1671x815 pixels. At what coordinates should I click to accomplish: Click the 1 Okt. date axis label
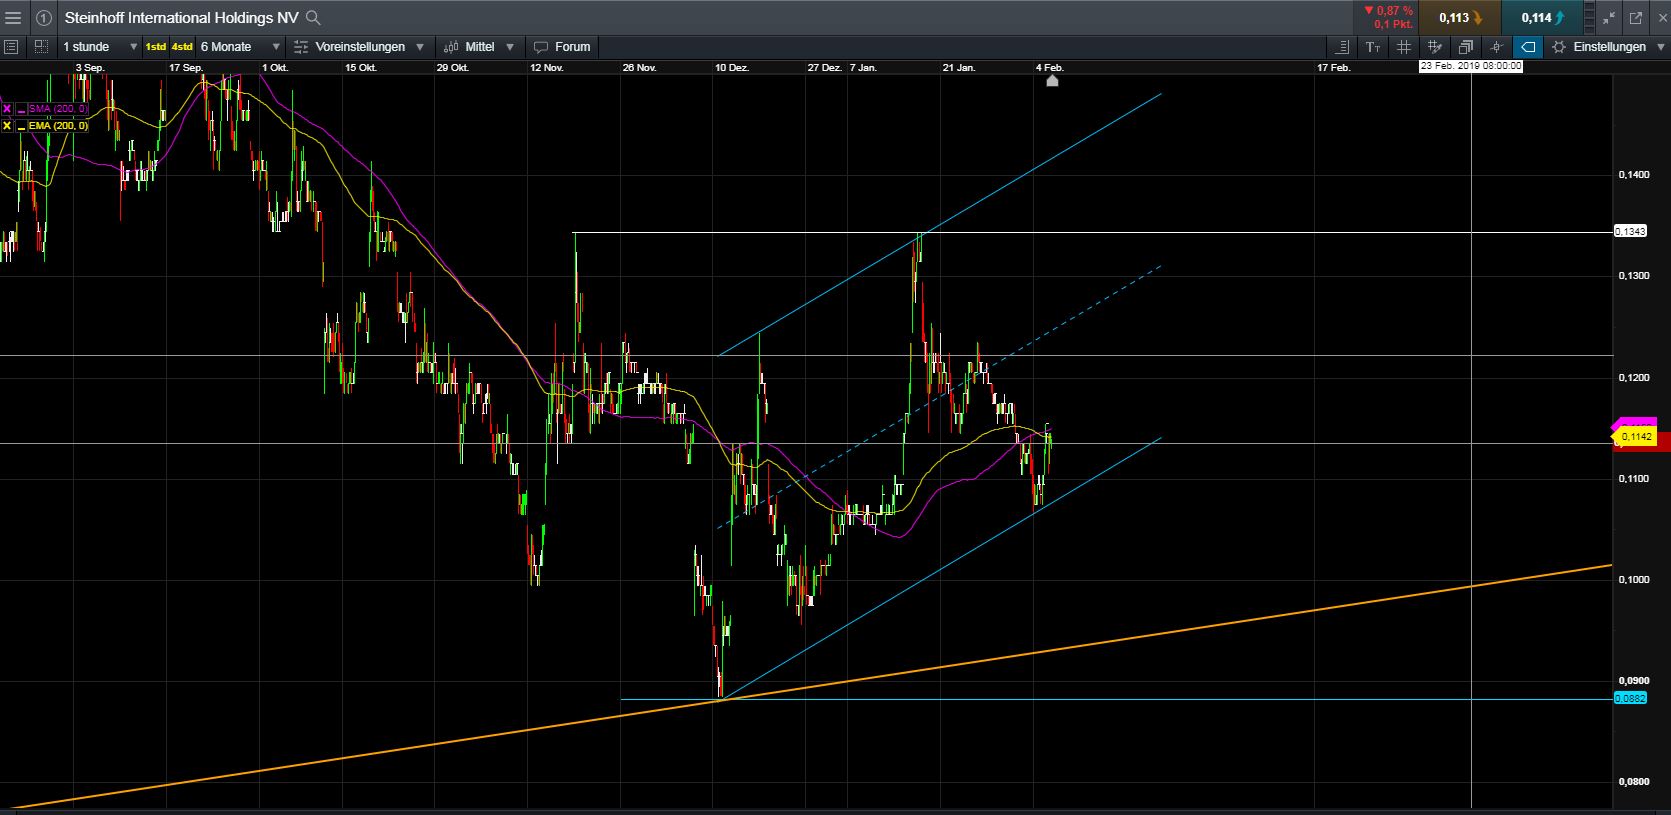(x=275, y=68)
